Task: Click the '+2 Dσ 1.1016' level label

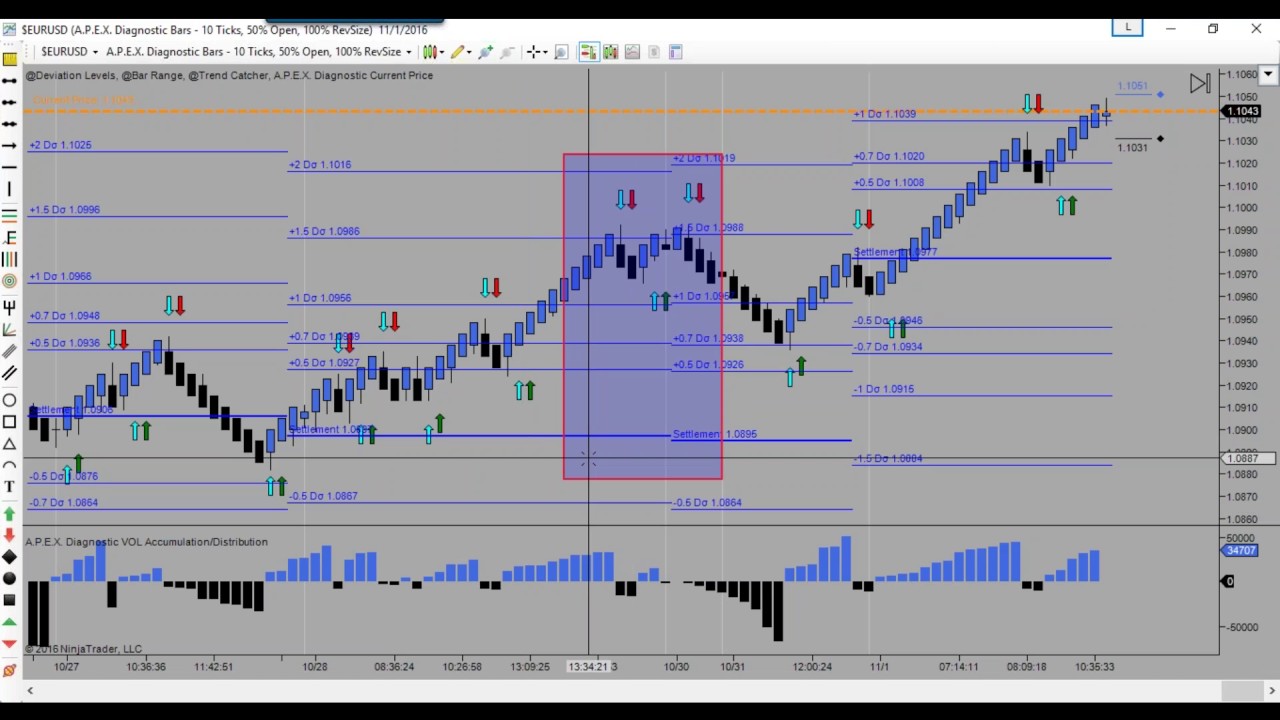Action: (320, 165)
